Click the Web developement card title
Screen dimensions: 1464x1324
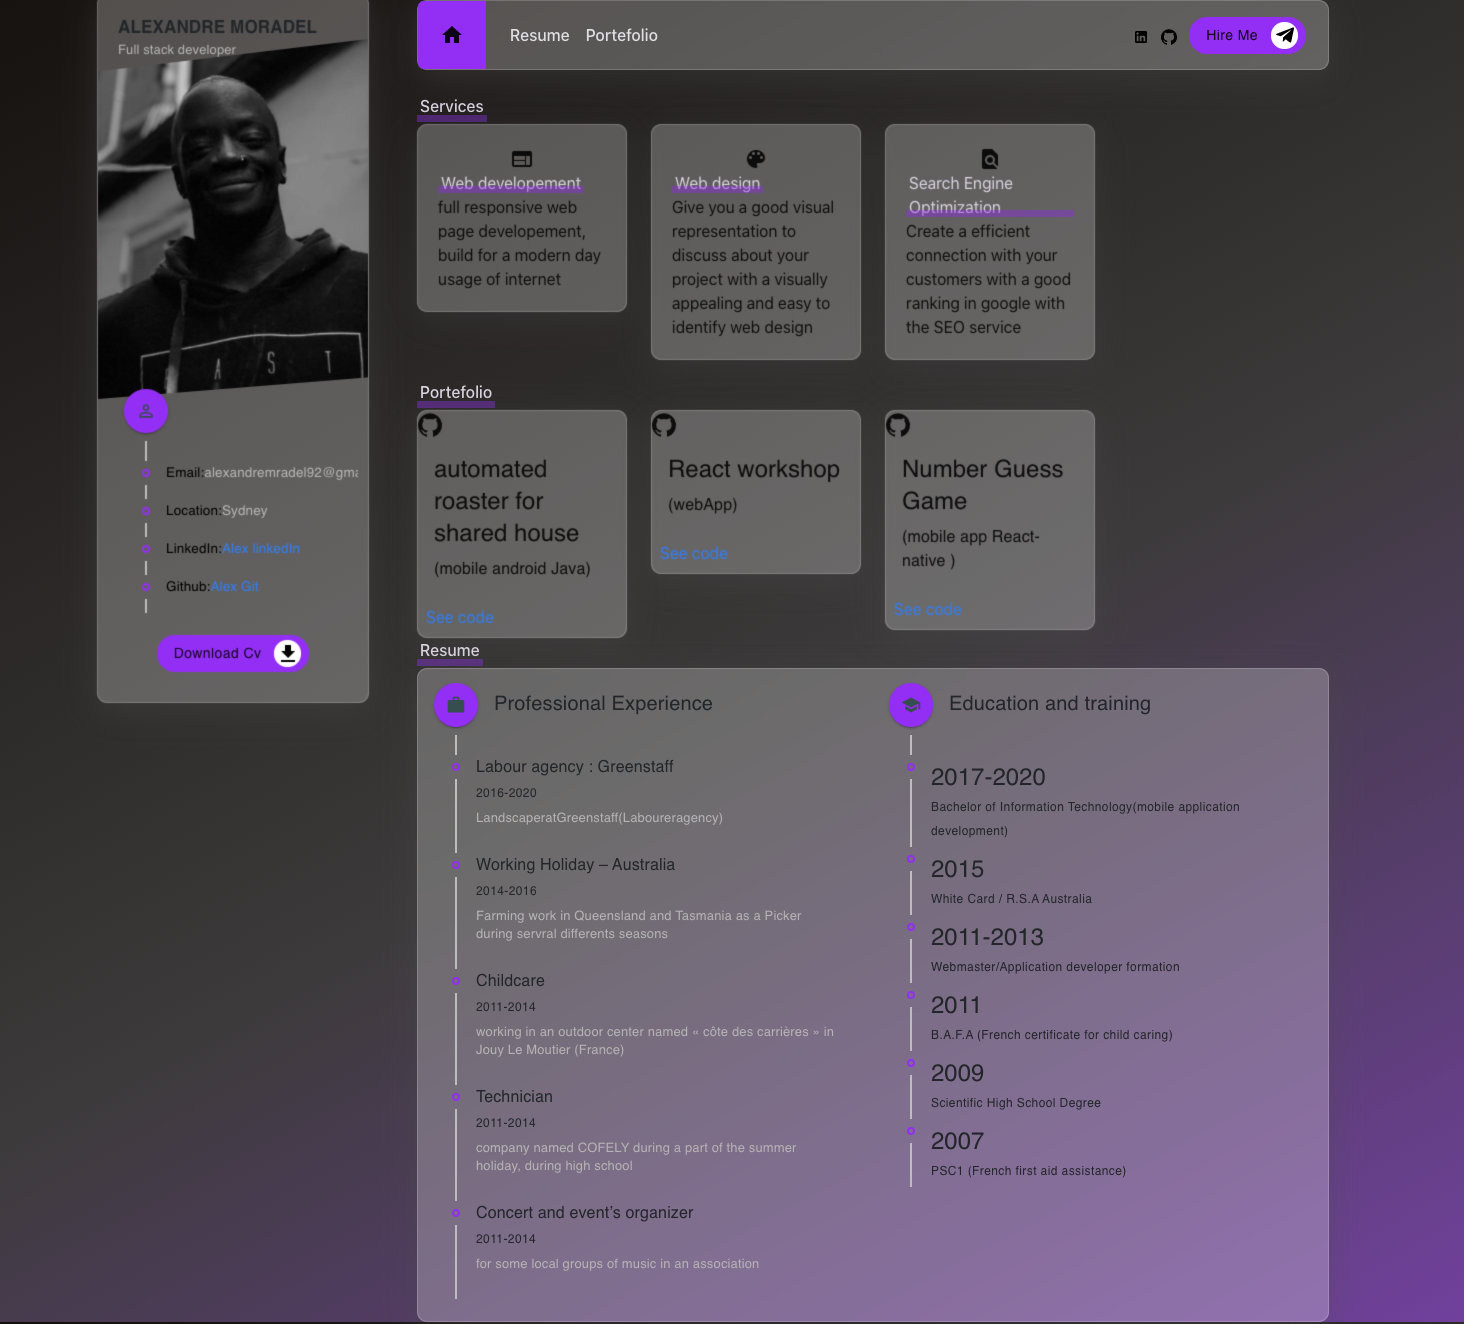511,184
